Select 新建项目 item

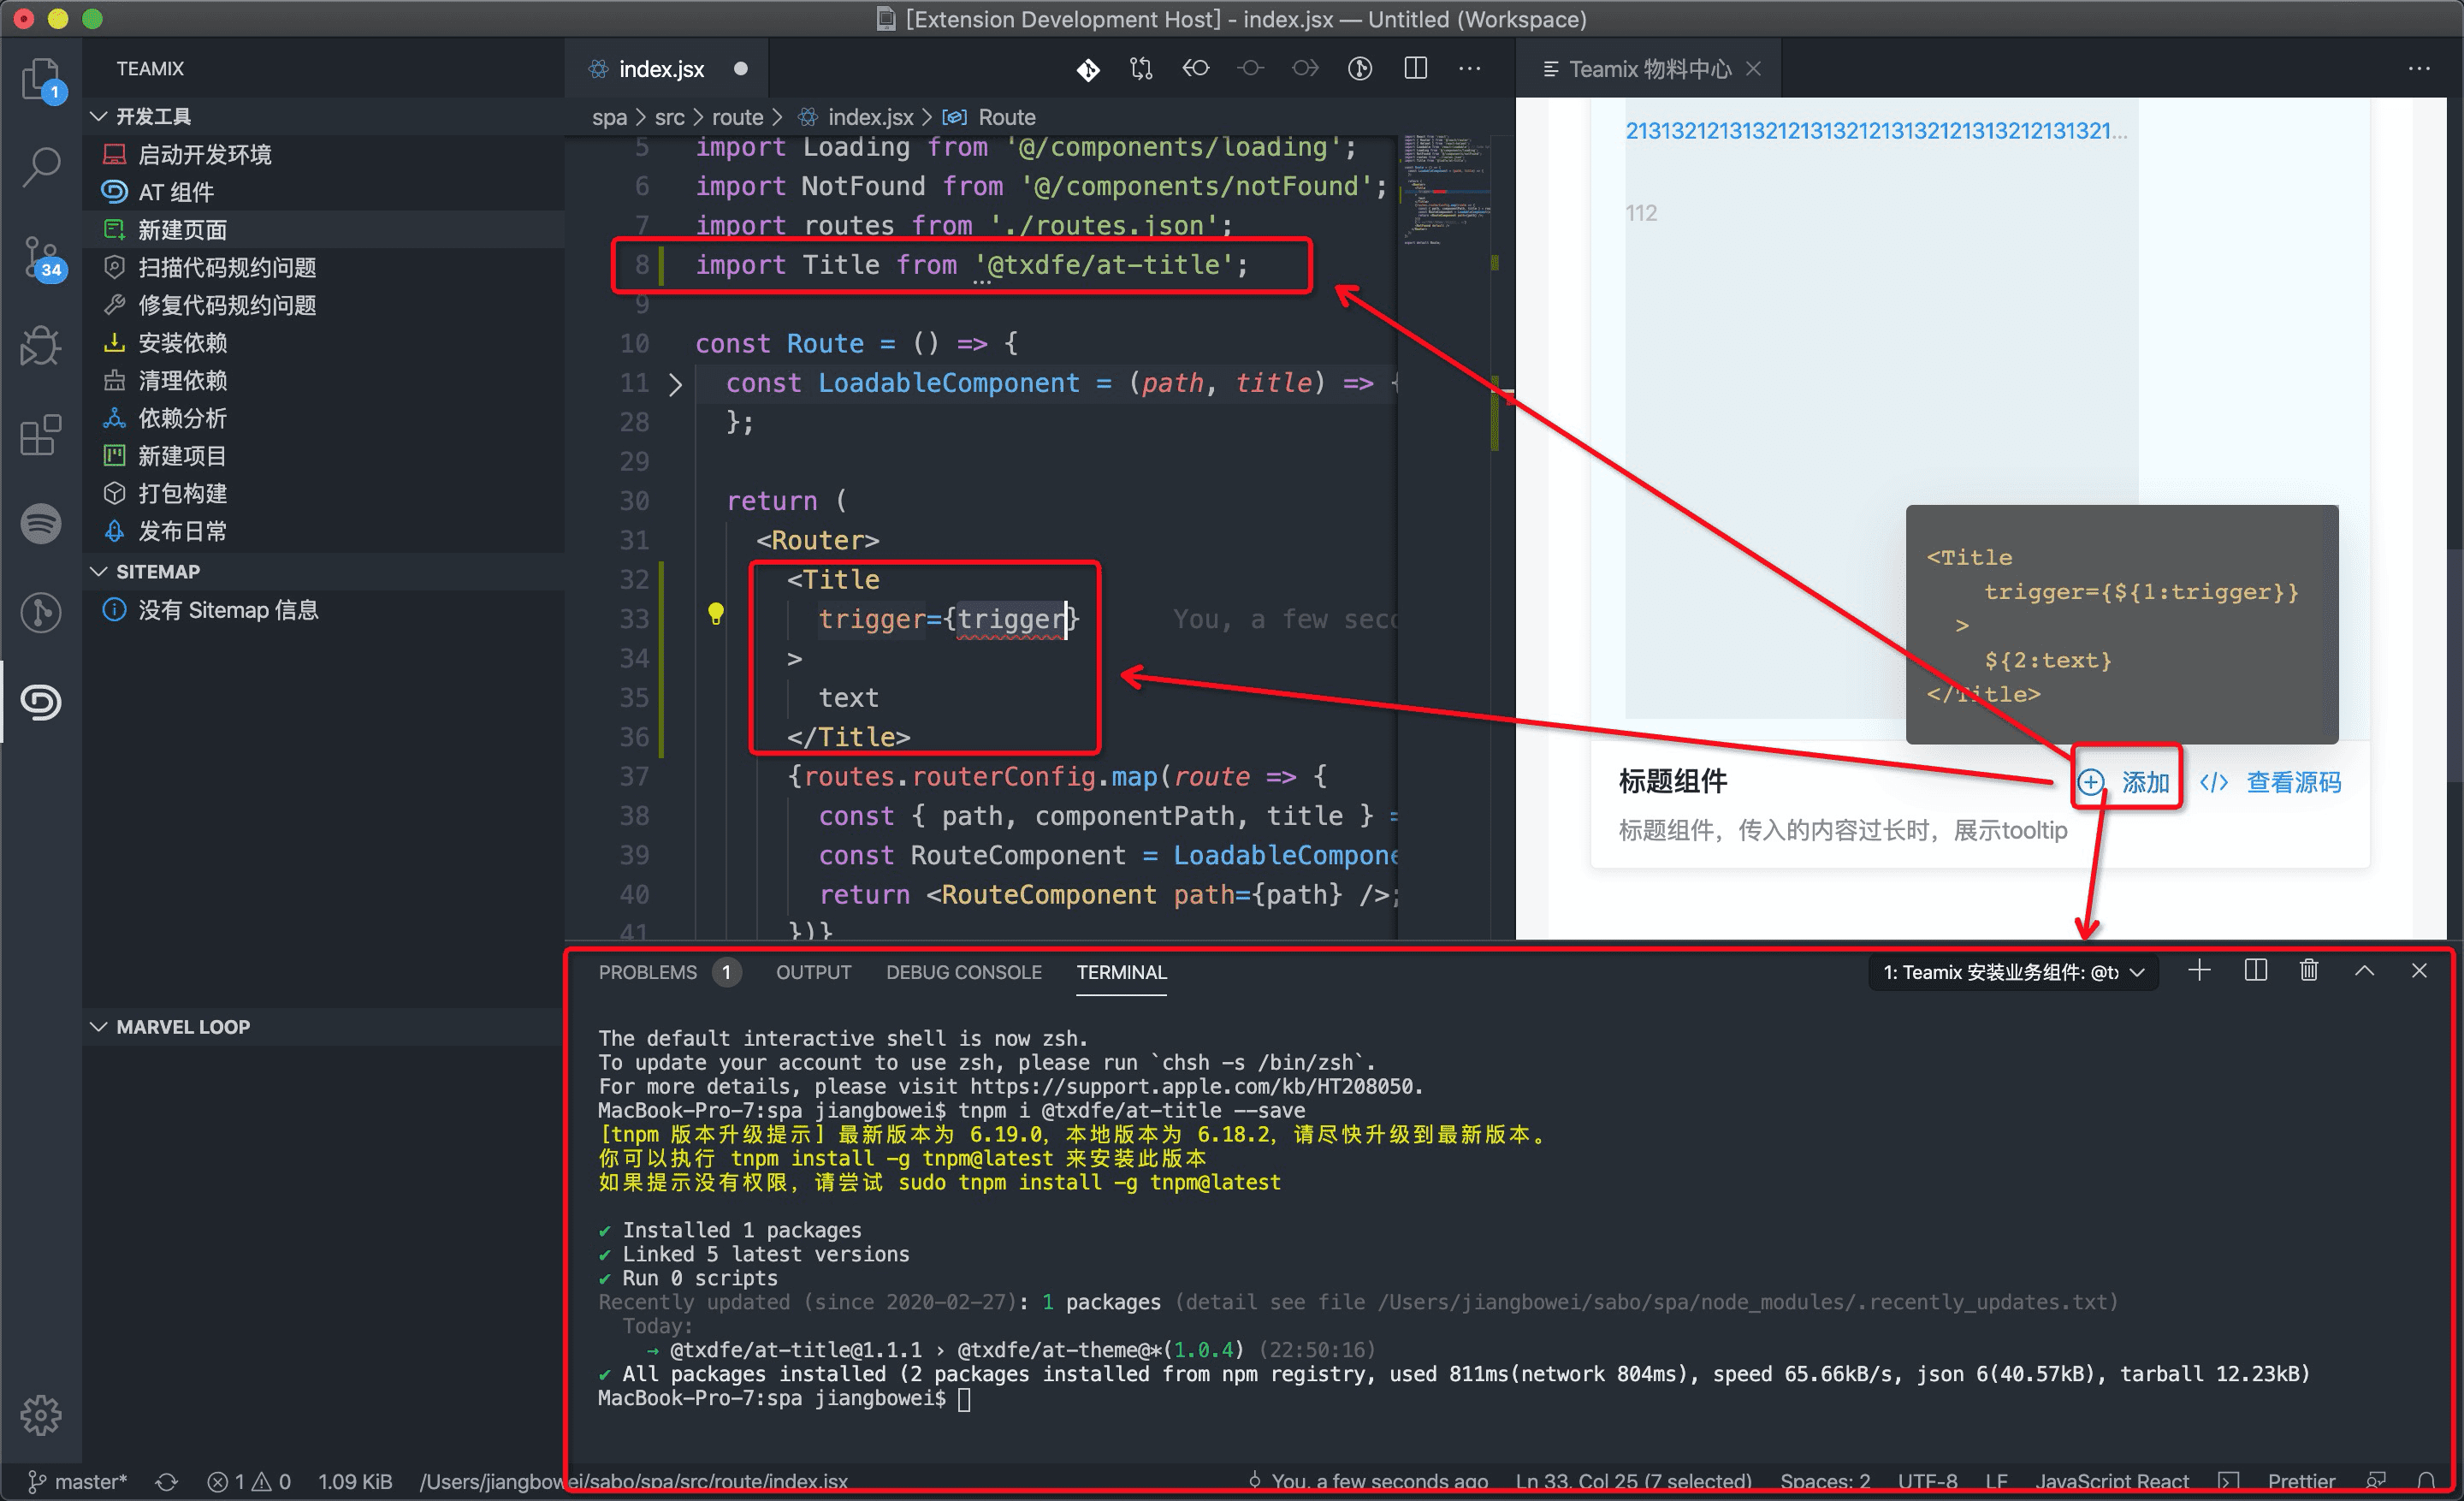coord(325,456)
